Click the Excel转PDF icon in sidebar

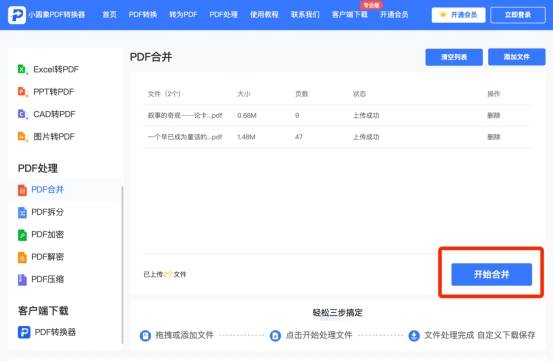pos(22,69)
